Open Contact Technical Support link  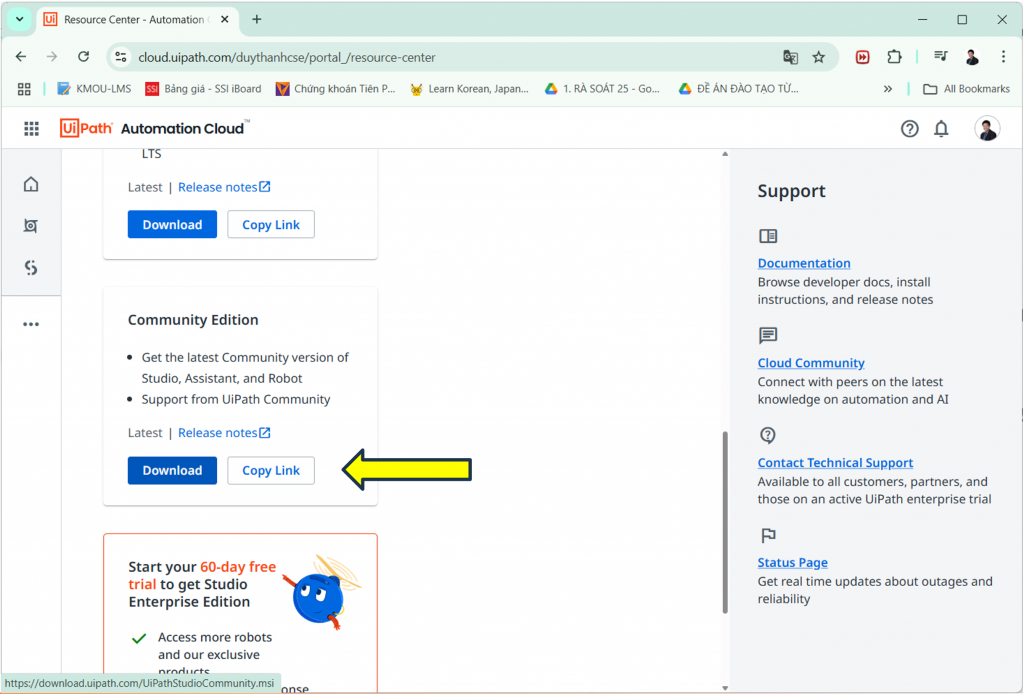click(835, 463)
